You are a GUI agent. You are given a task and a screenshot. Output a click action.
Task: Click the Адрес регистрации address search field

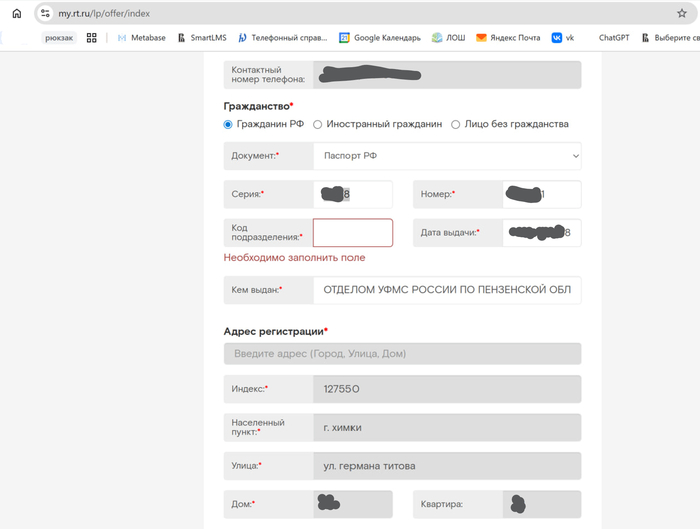point(402,354)
